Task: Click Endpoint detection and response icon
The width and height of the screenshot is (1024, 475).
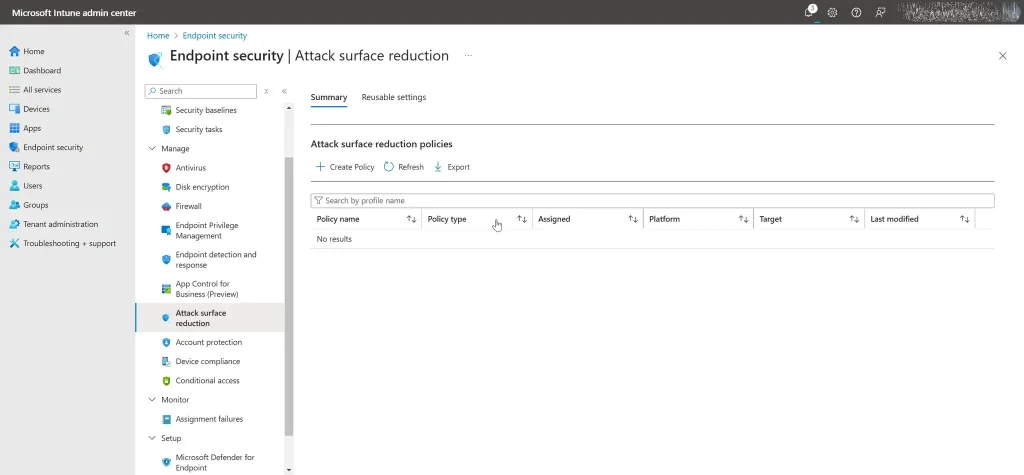Action: pyautogui.click(x=166, y=260)
